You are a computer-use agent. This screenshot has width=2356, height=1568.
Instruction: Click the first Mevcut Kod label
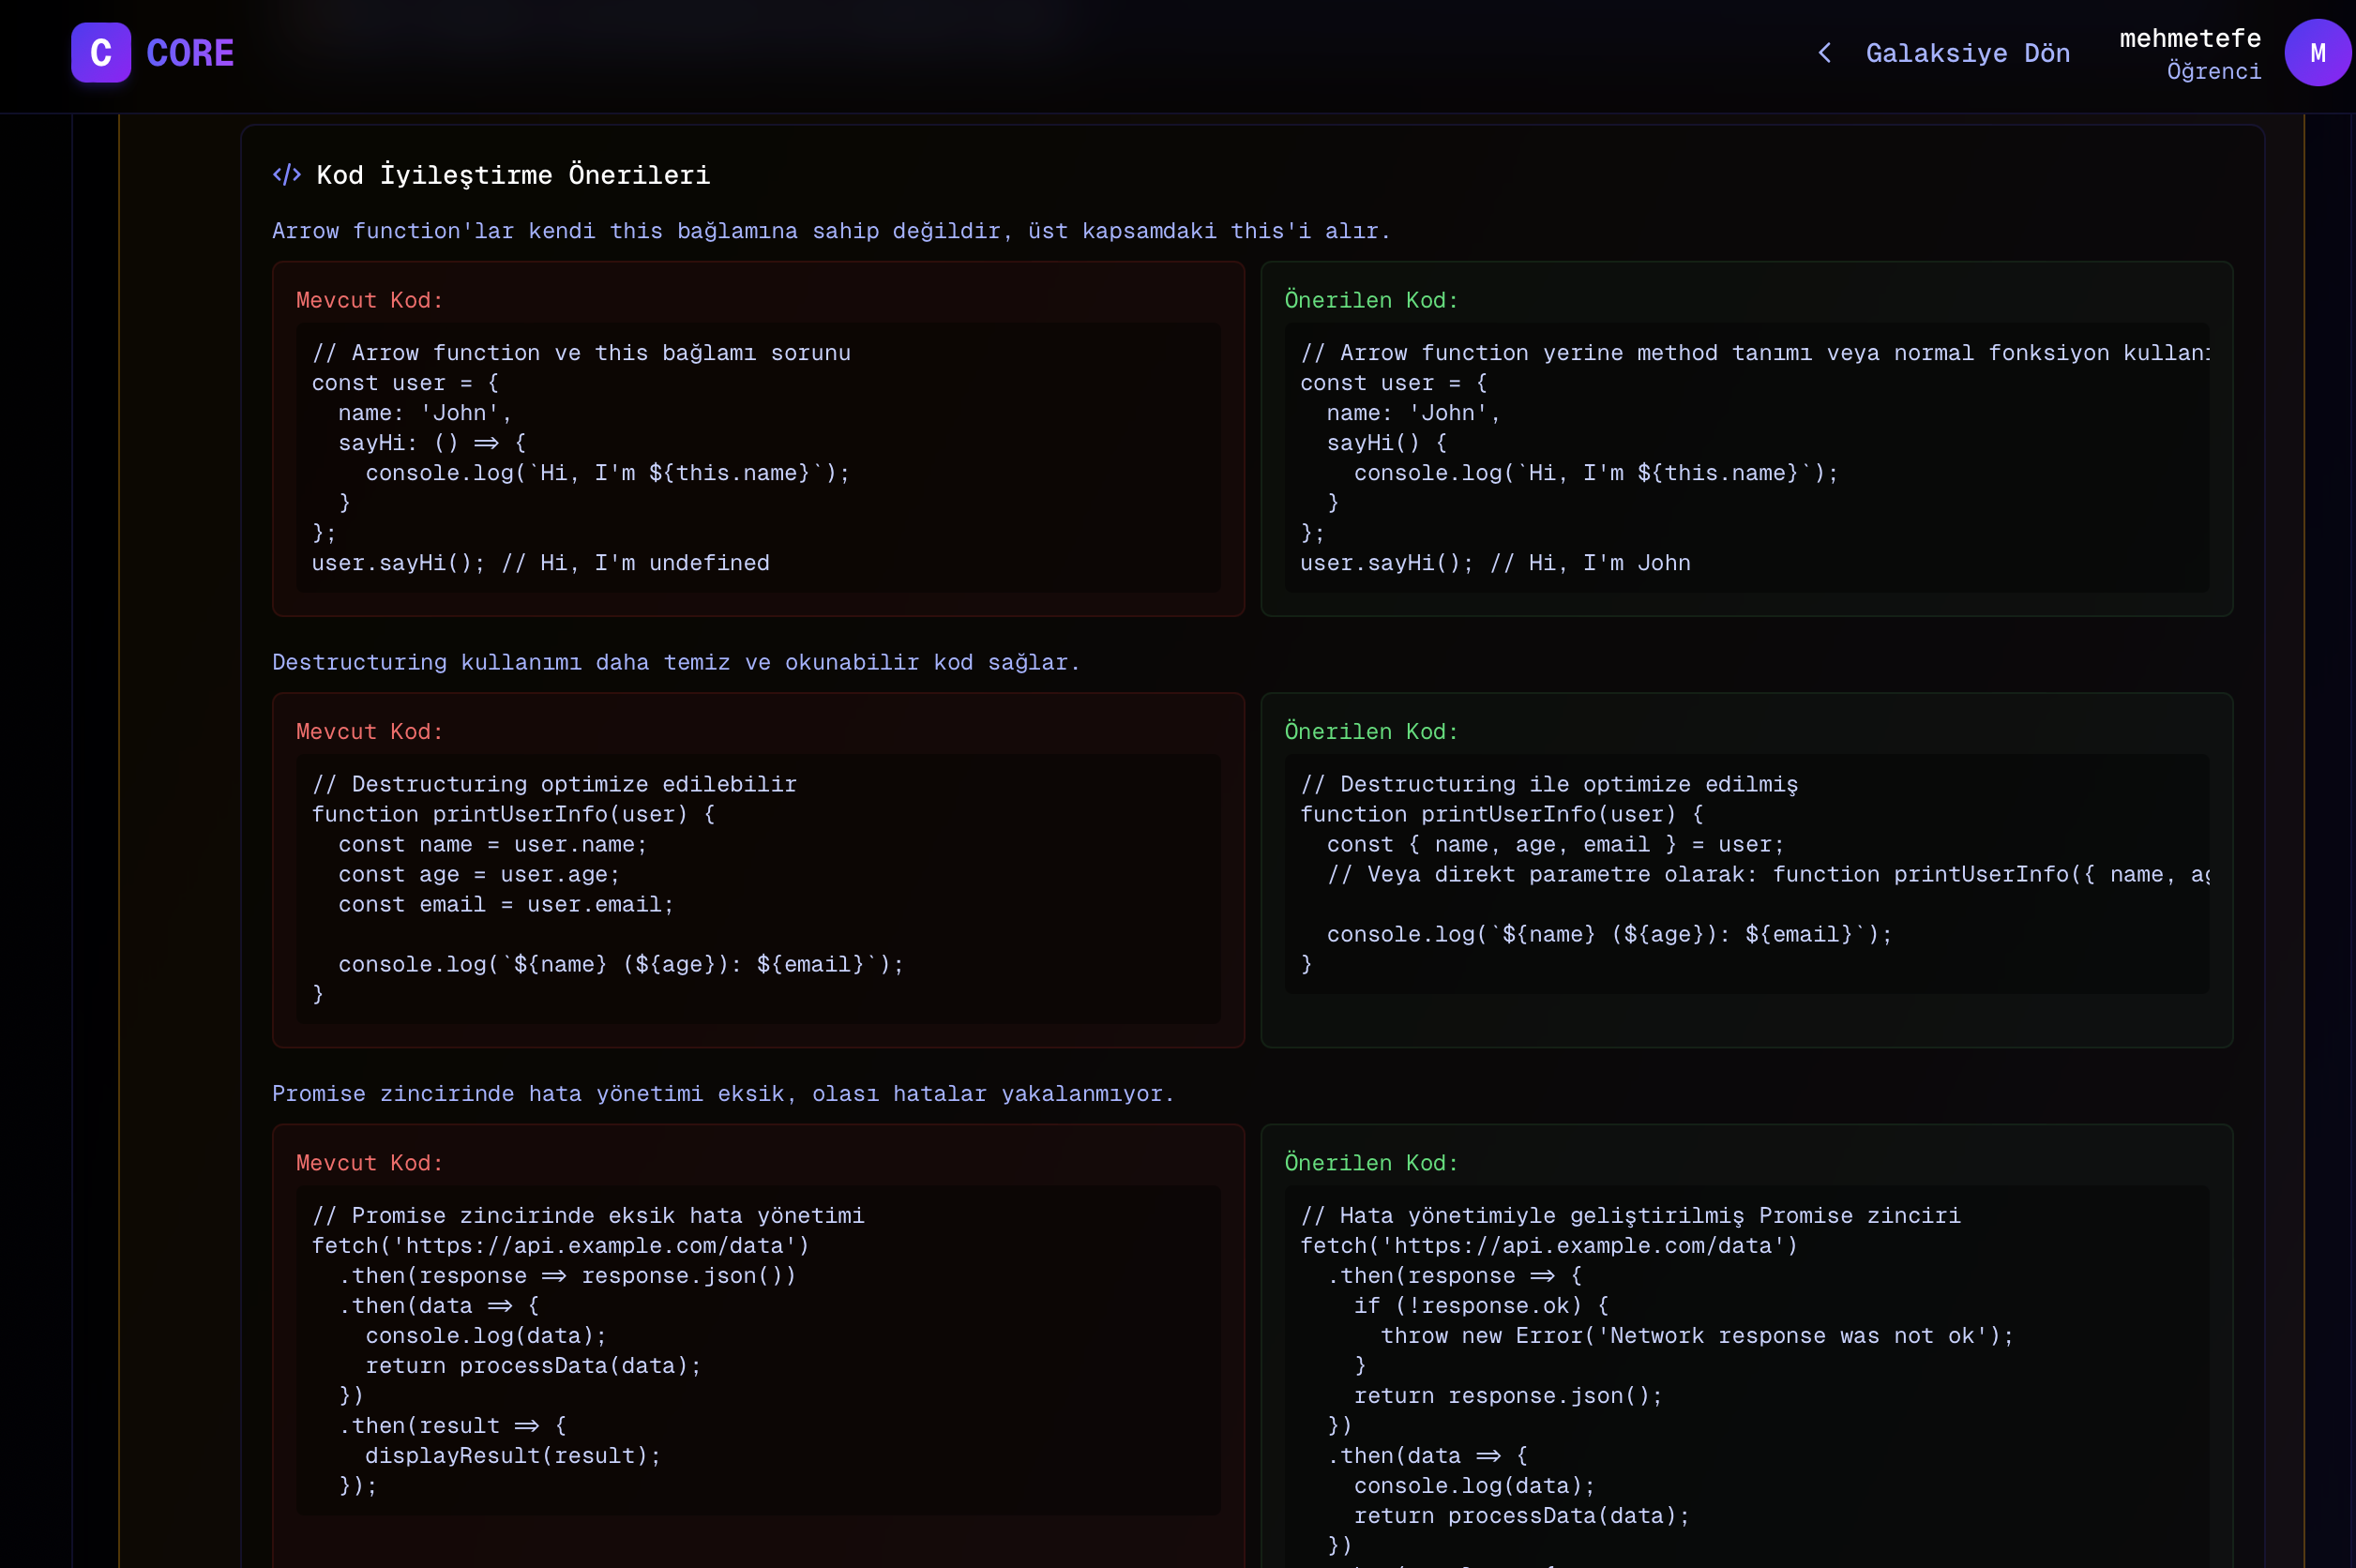tap(369, 300)
